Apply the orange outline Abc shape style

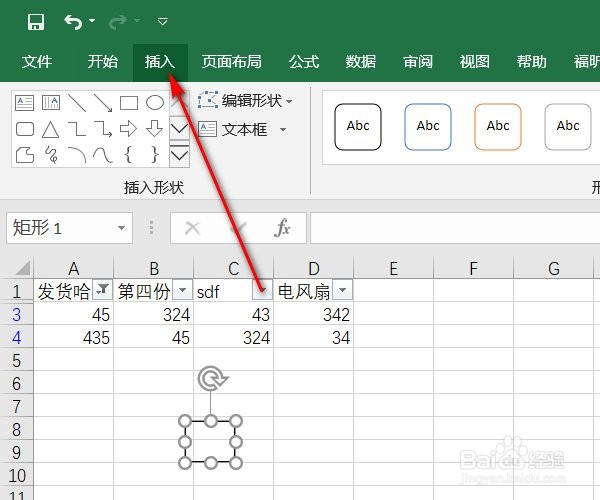(x=498, y=127)
